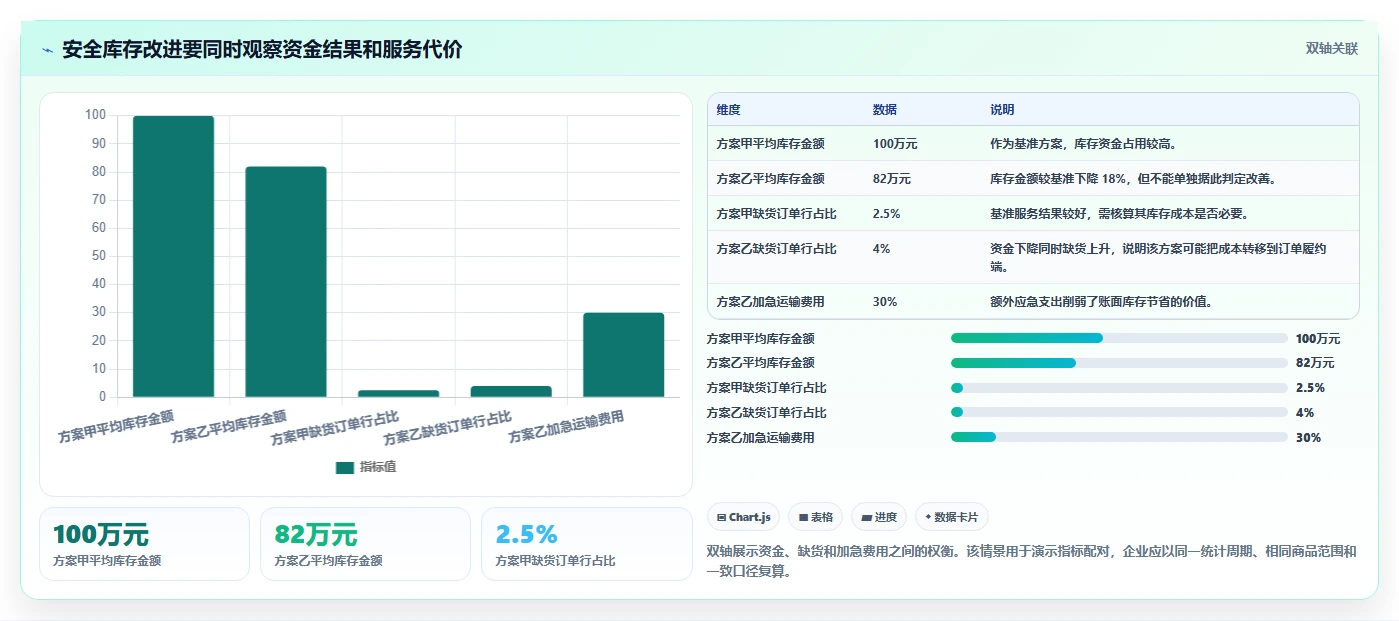Select the 方案乙加急运输费用 bar in chart

coord(624,355)
